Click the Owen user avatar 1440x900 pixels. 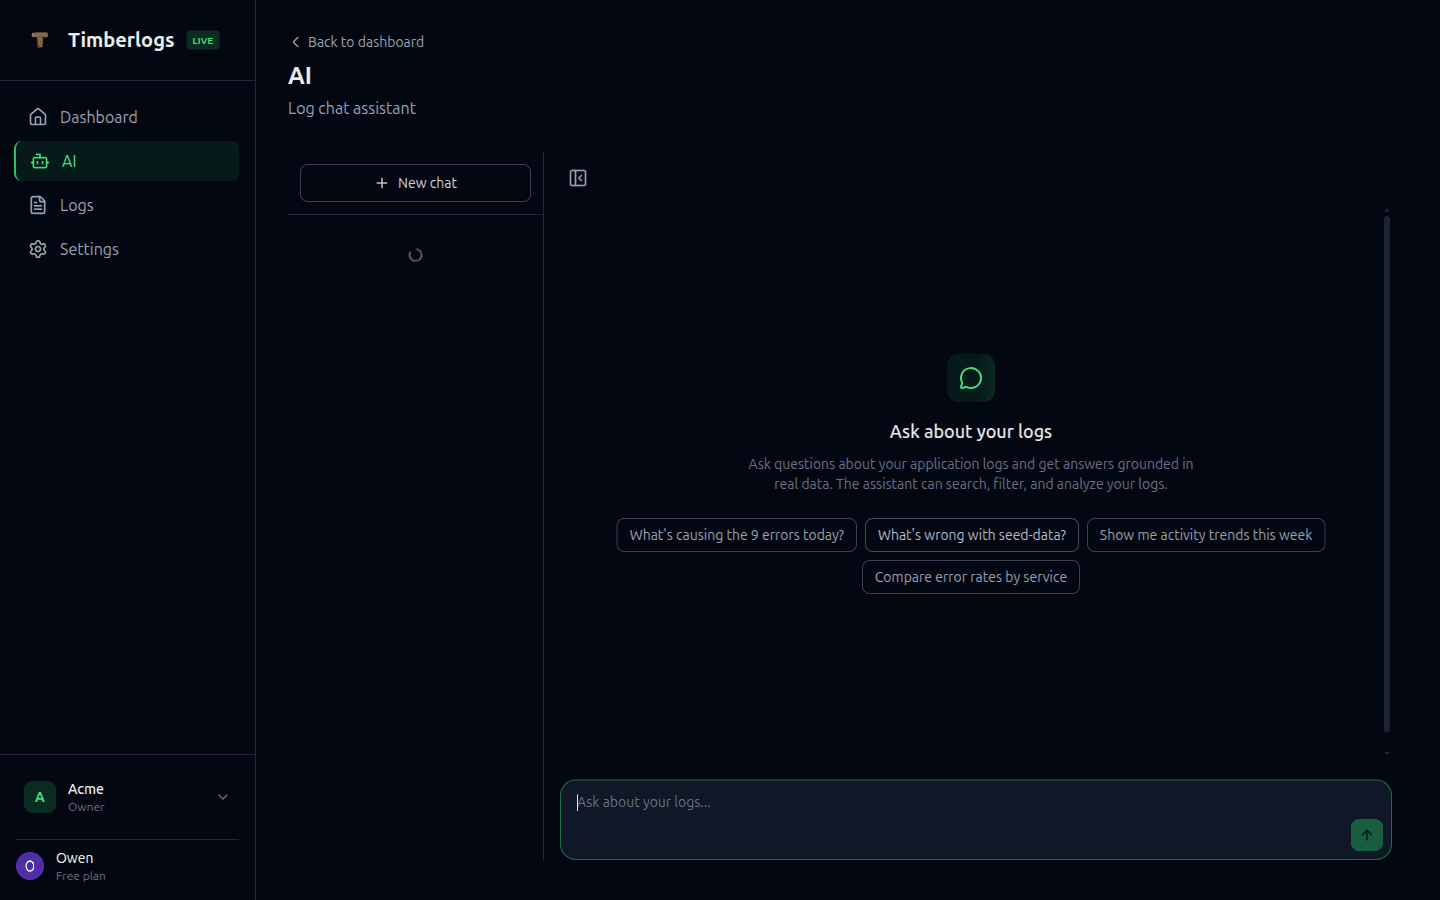click(x=29, y=866)
